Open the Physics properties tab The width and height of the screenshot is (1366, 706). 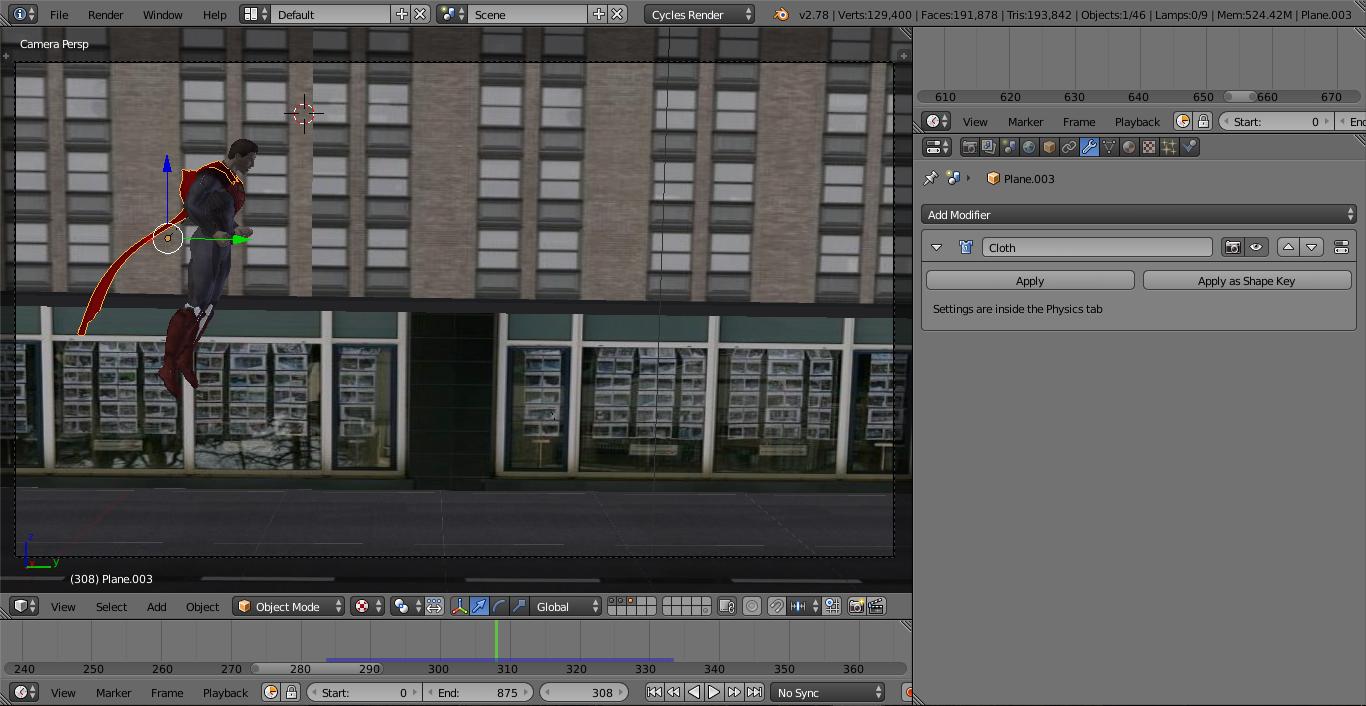1189,146
